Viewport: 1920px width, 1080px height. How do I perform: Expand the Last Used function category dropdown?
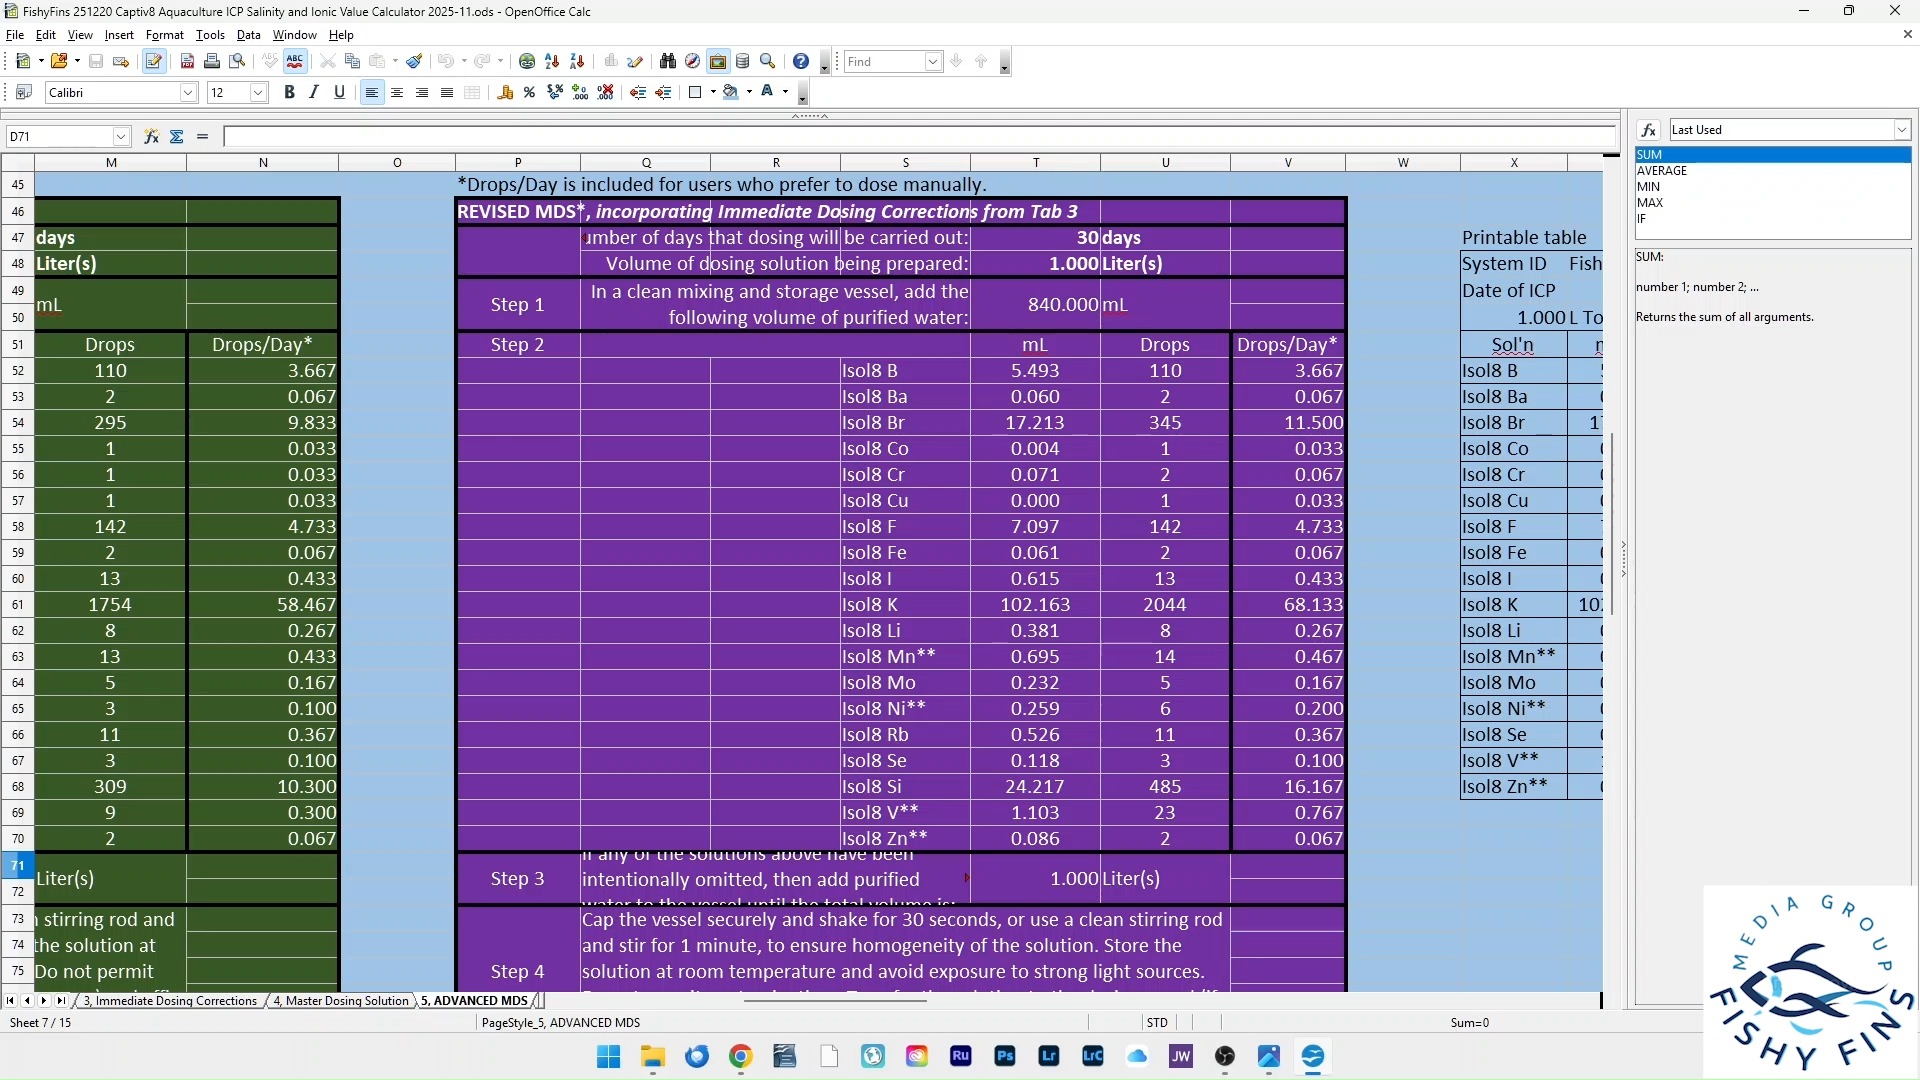[1901, 129]
